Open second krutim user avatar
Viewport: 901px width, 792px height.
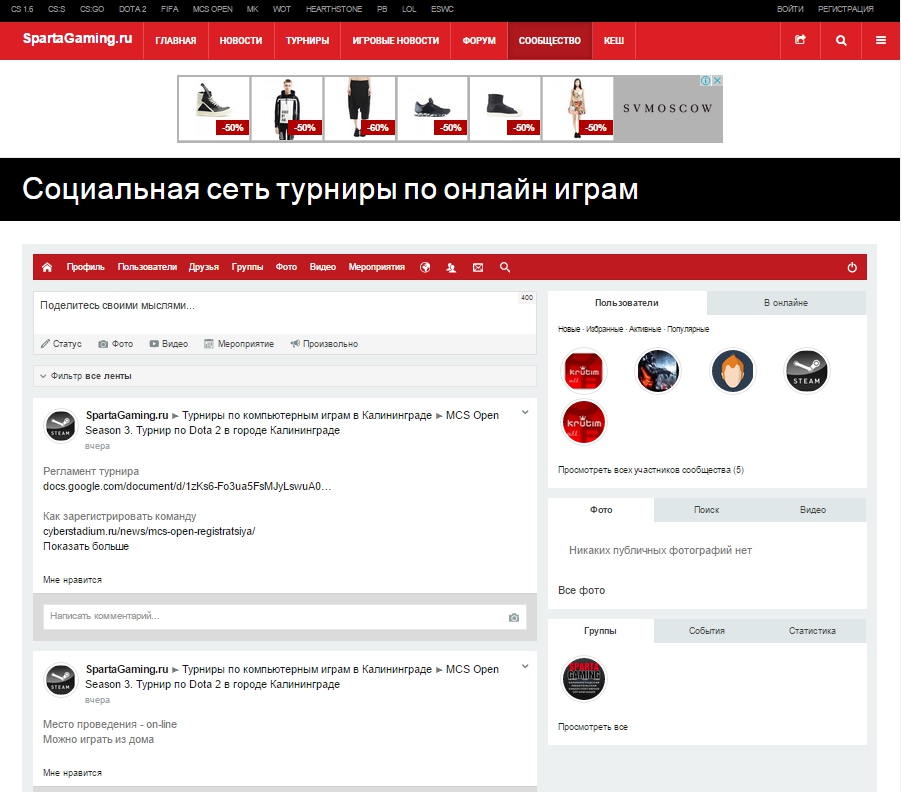click(x=584, y=422)
